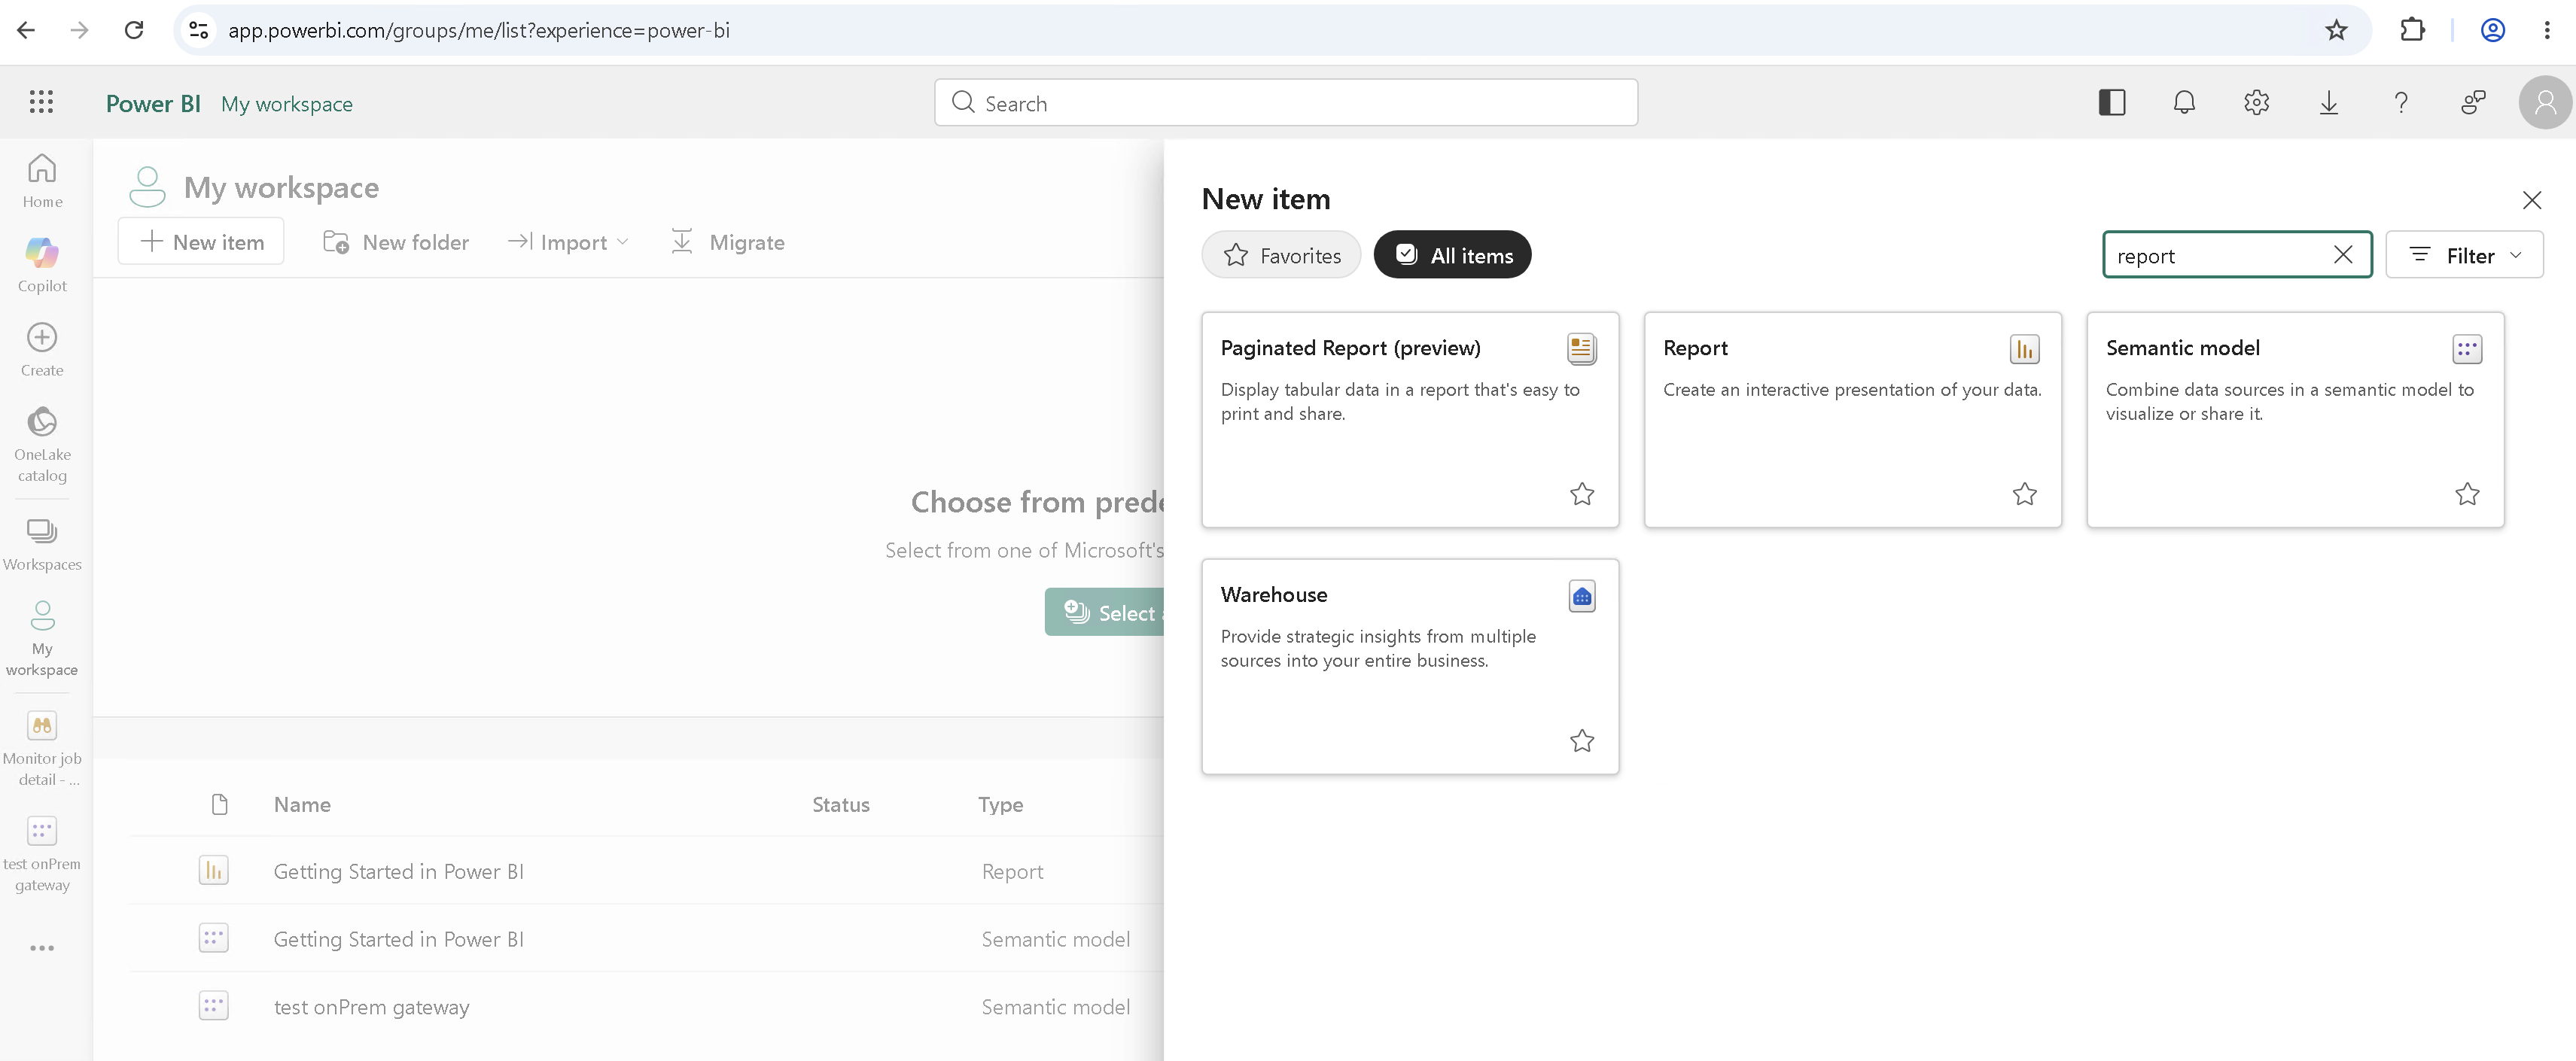Select the All items tab
Image resolution: width=2576 pixels, height=1061 pixels.
click(1452, 255)
